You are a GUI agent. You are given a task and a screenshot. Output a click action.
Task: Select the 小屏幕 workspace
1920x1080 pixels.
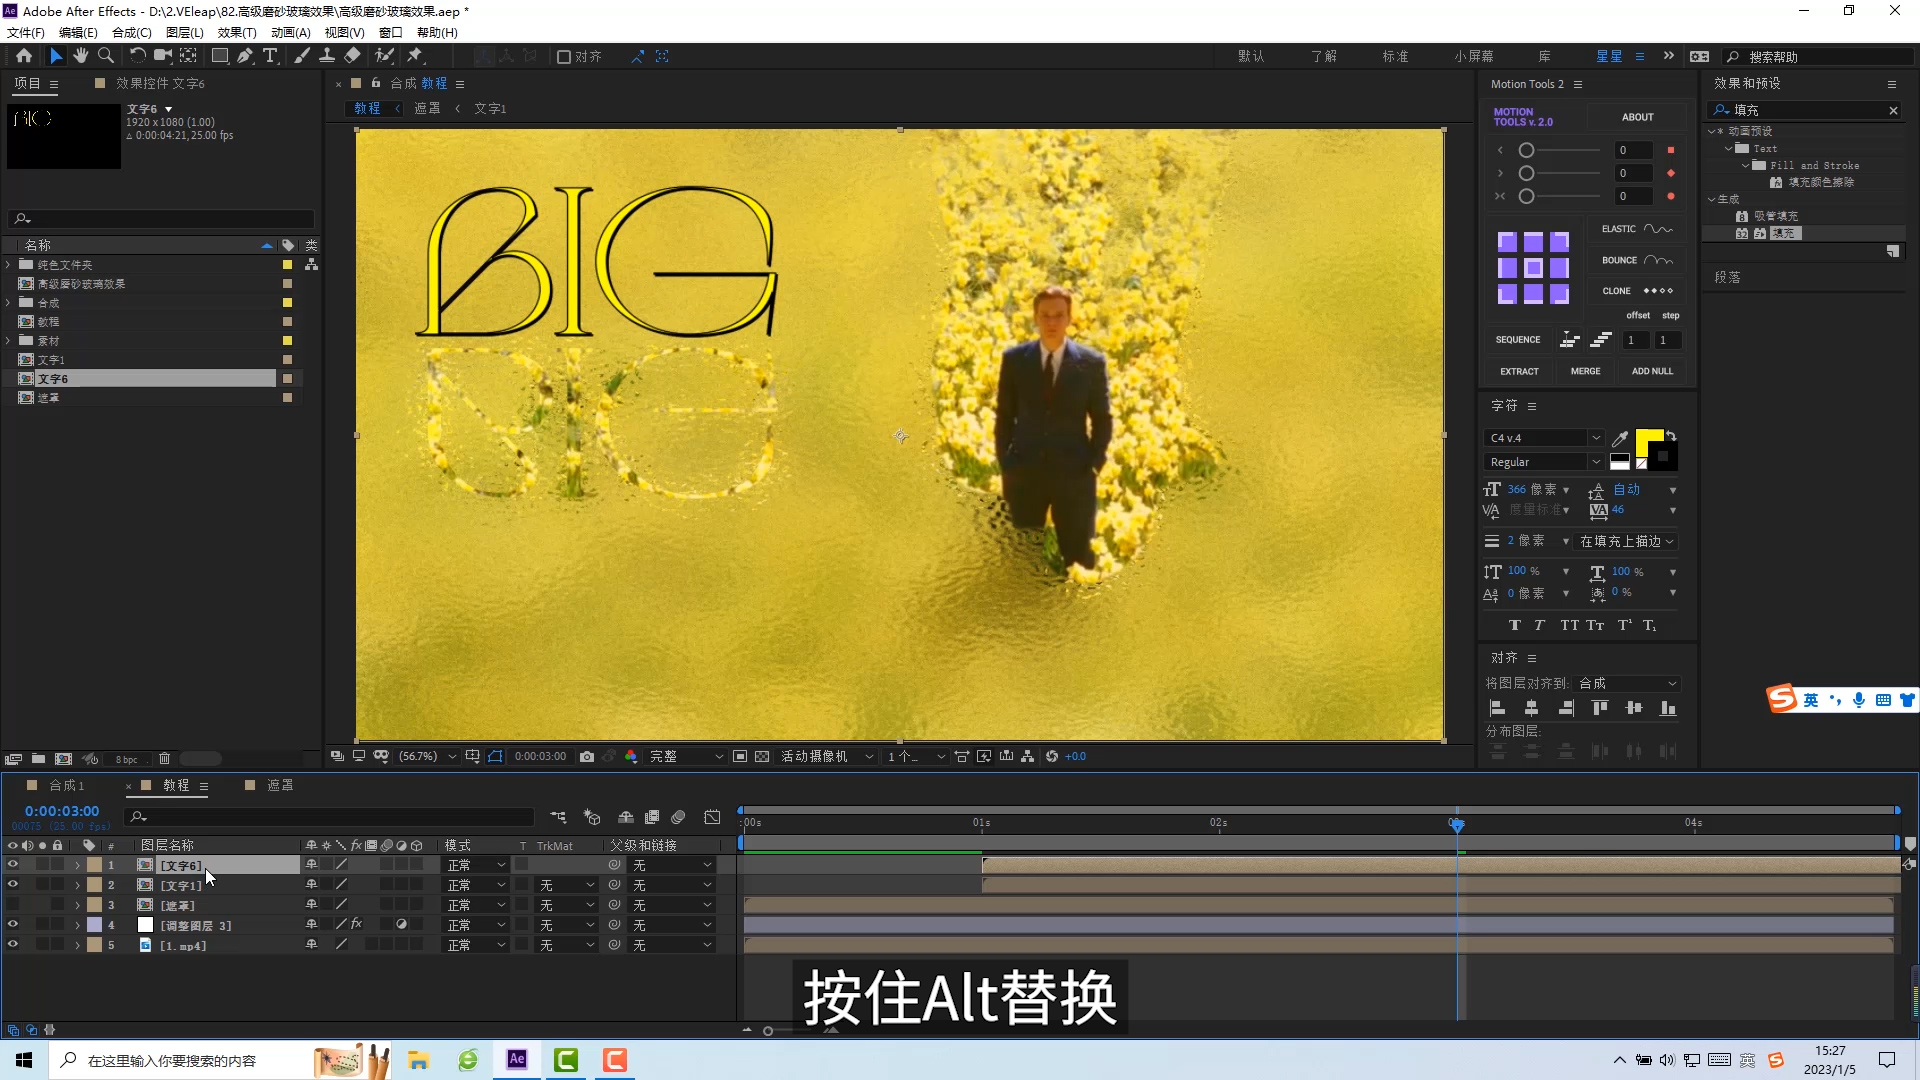[1474, 56]
